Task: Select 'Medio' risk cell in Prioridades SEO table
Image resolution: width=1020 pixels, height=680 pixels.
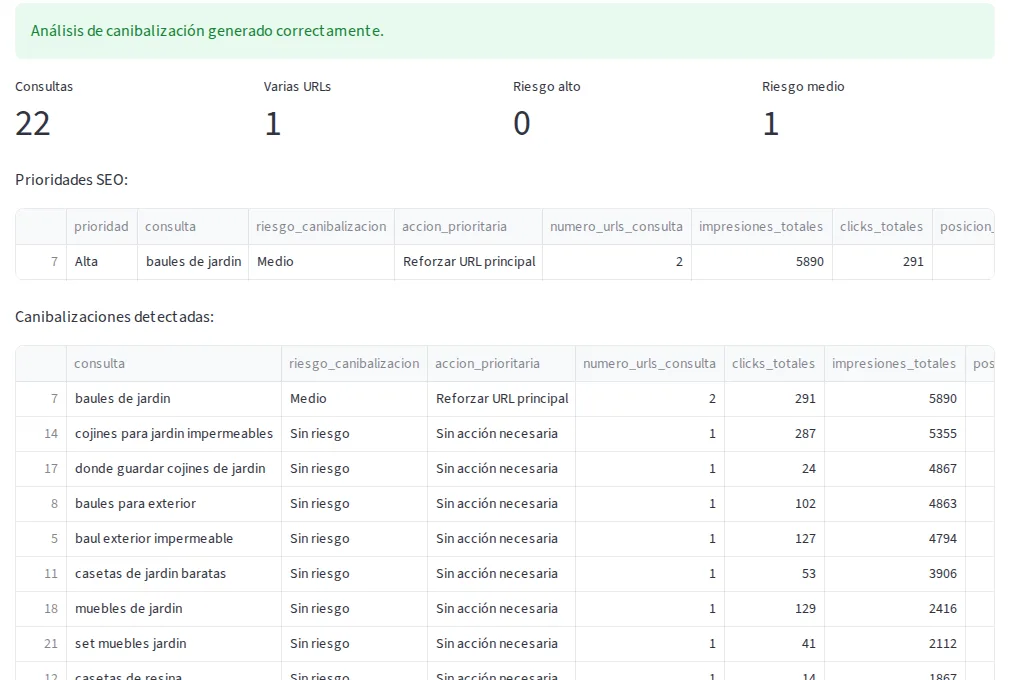Action: pos(321,262)
